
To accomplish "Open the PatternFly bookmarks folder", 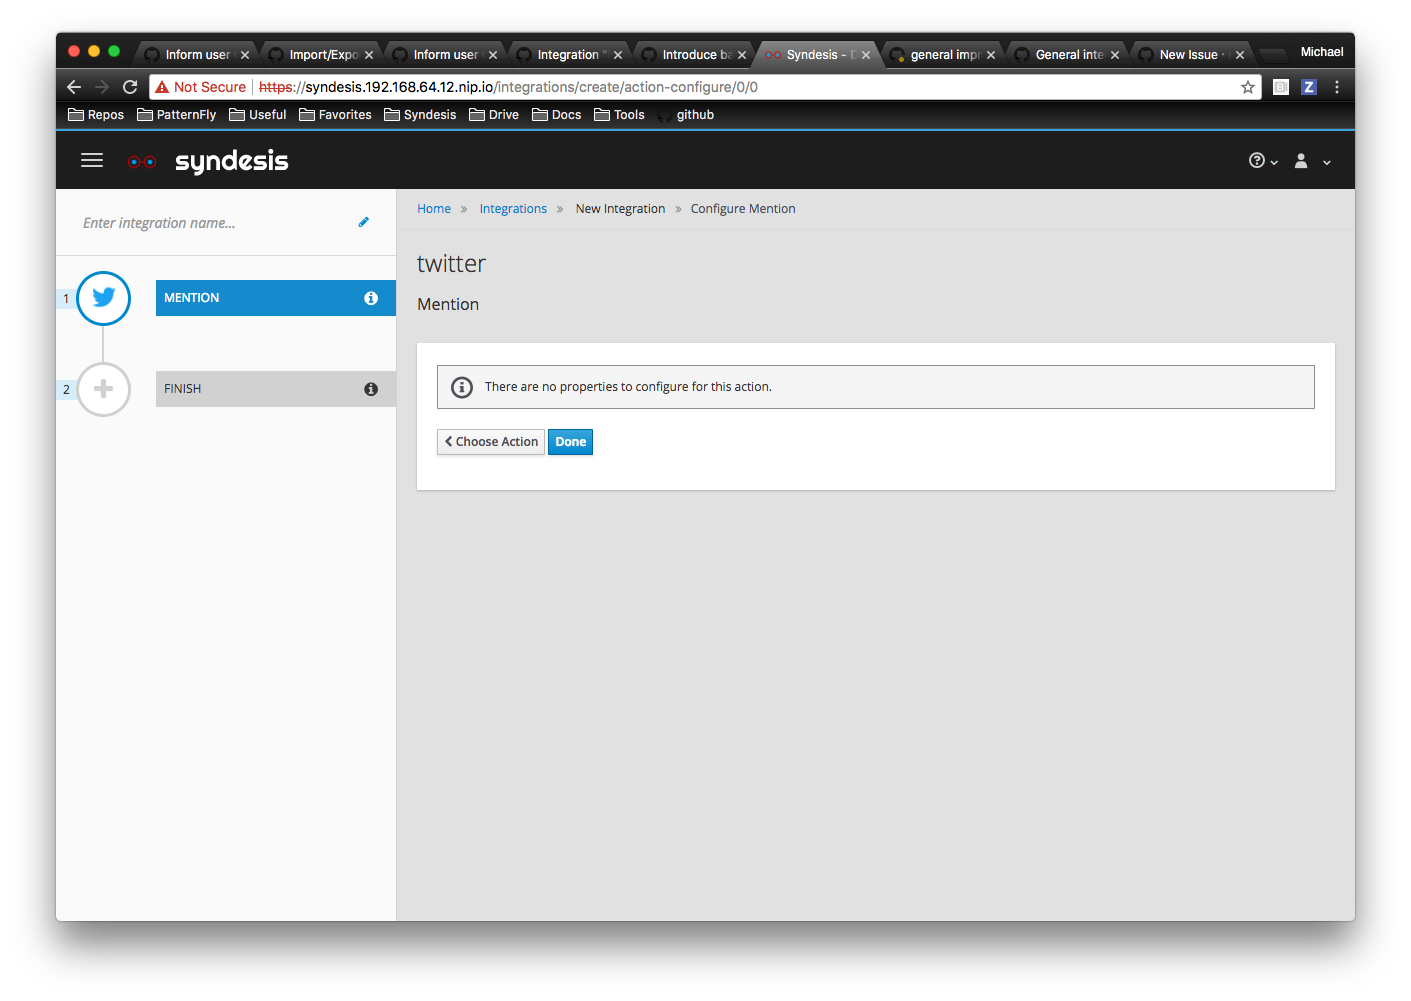I will tap(177, 115).
